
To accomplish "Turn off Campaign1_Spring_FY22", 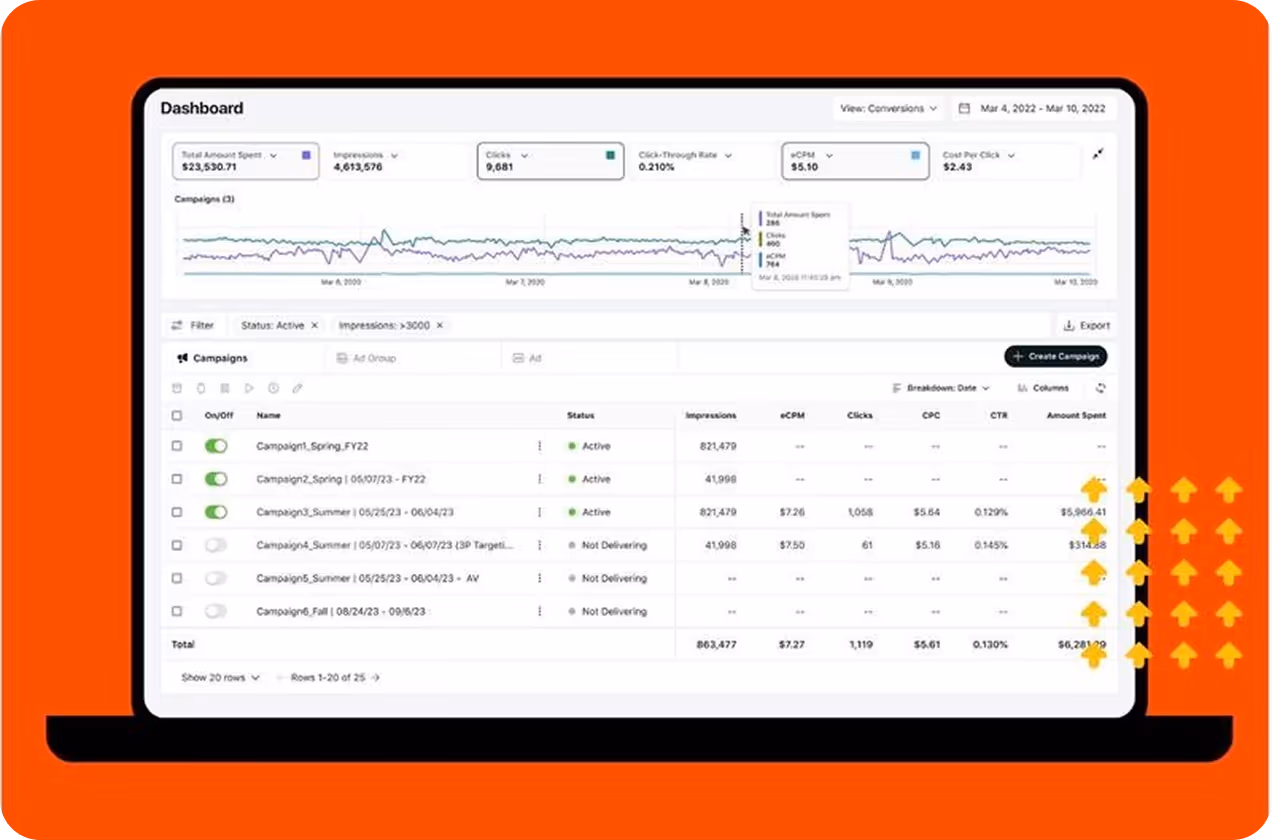I will tap(216, 445).
